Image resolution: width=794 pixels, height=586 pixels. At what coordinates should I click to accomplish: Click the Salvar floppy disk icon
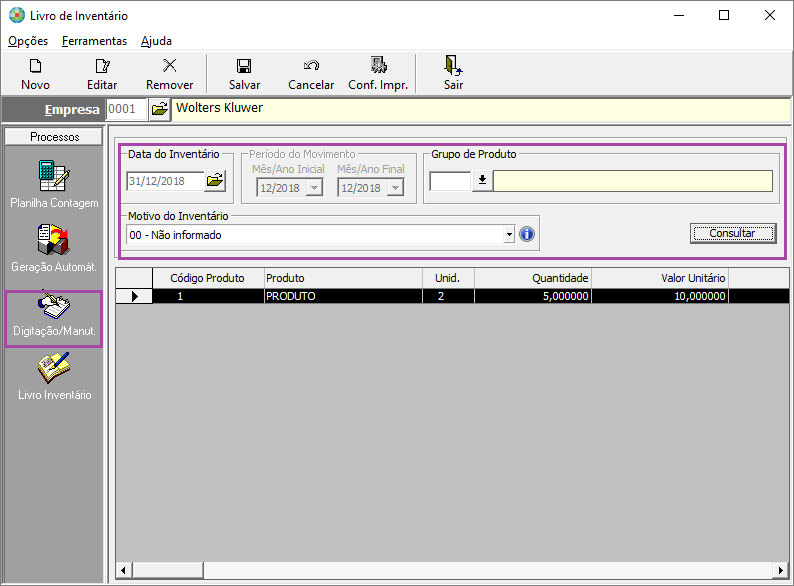pyautogui.click(x=244, y=66)
